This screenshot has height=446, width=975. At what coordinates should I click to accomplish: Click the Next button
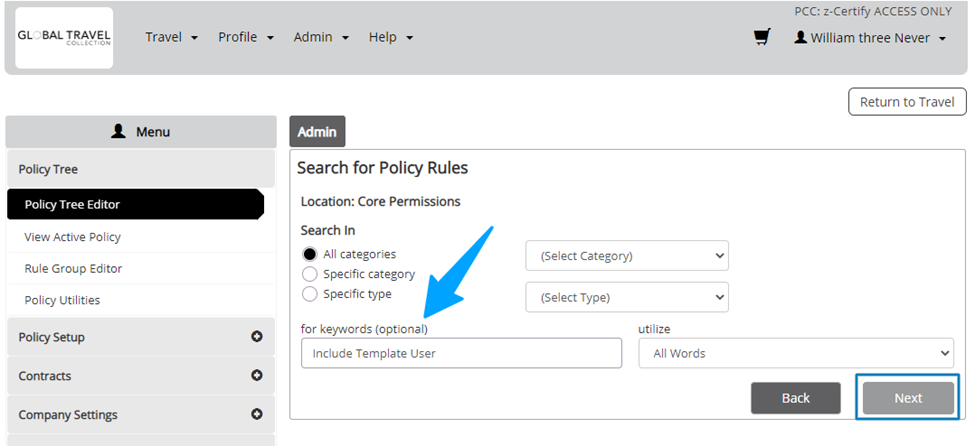tap(908, 398)
